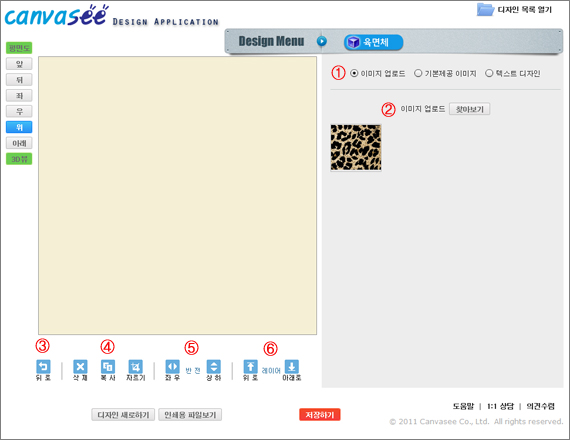Flip horizontally with the 좌우 icon
The width and height of the screenshot is (570, 440).
(172, 366)
